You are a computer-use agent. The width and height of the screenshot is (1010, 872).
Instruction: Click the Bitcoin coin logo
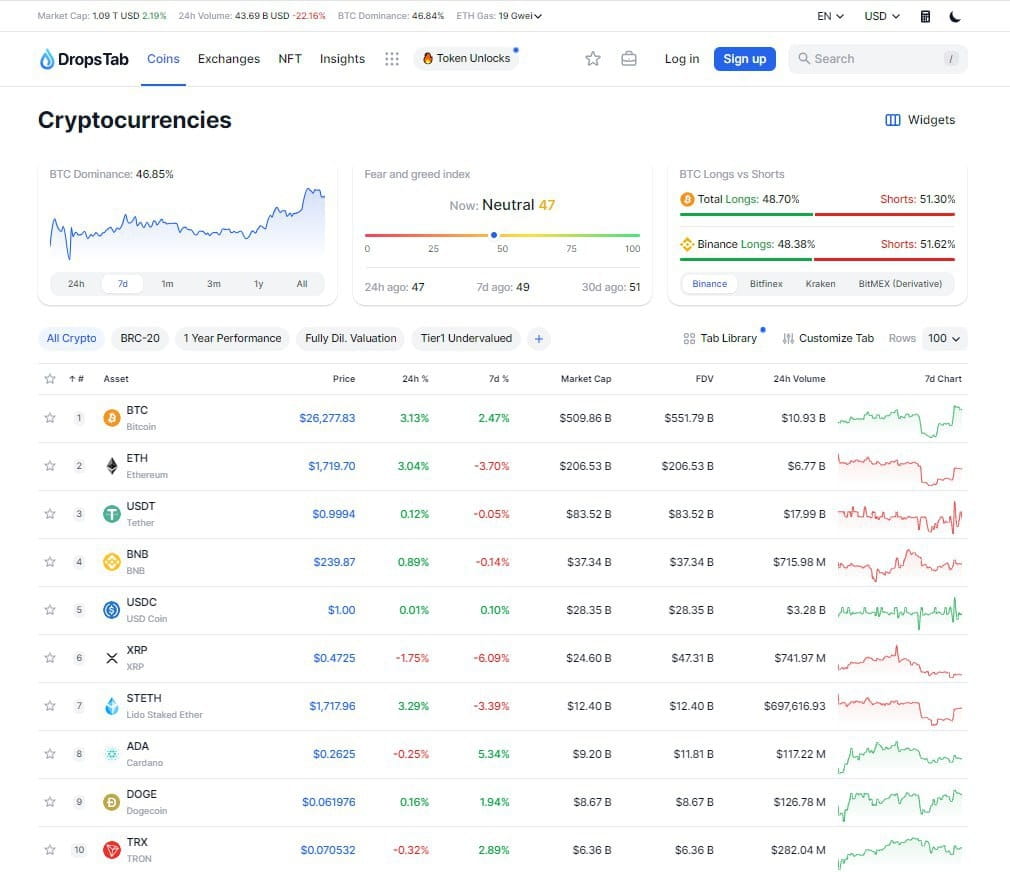tap(112, 418)
